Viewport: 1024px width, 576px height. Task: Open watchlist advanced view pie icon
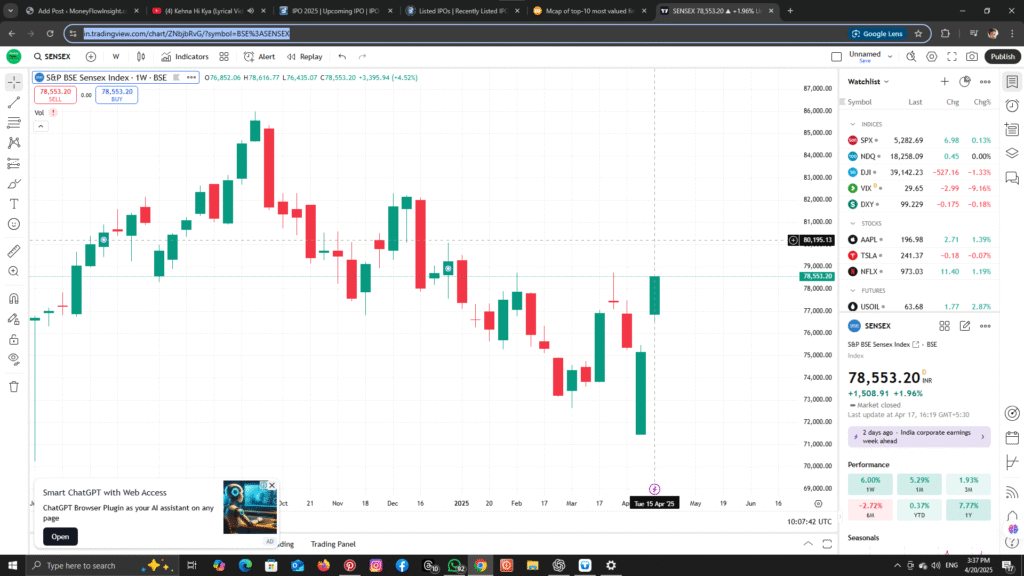[965, 82]
